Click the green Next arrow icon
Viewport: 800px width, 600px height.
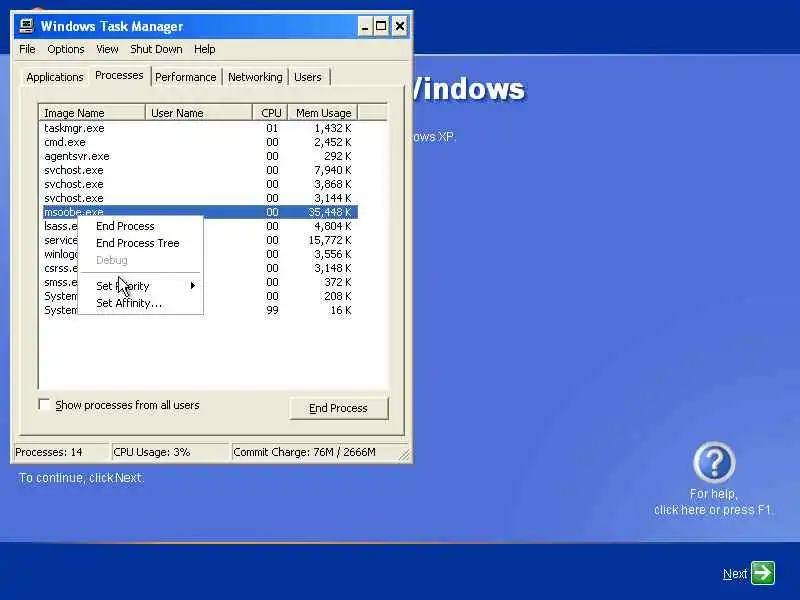click(763, 573)
